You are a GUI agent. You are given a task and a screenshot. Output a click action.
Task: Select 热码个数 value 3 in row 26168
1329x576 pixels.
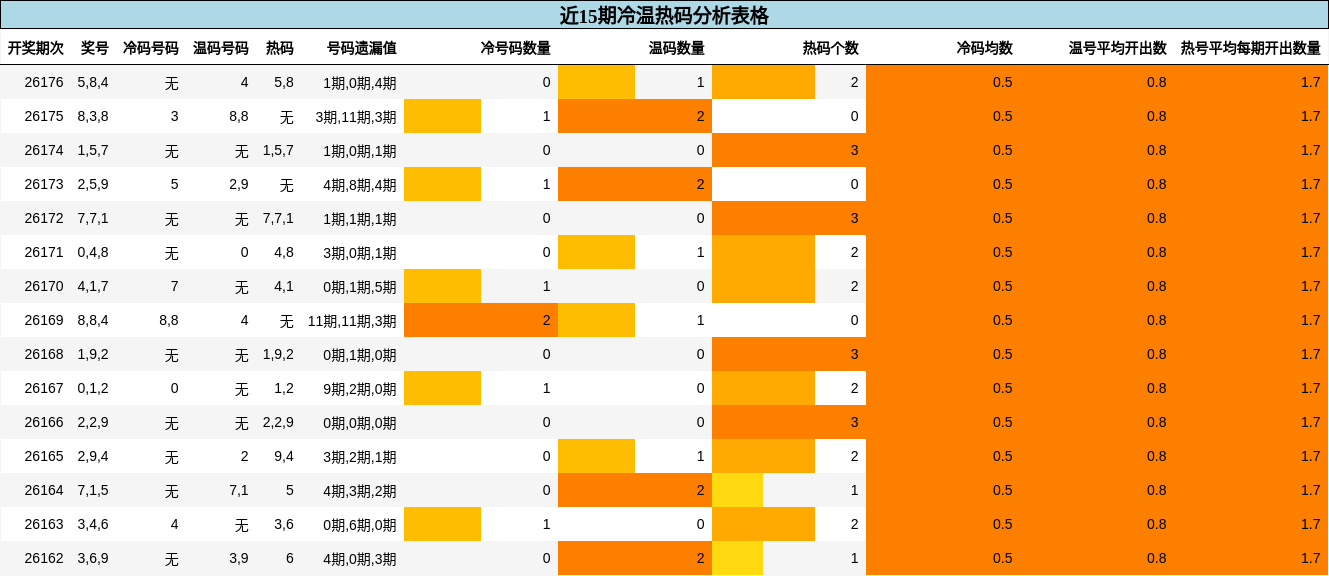(x=855, y=354)
